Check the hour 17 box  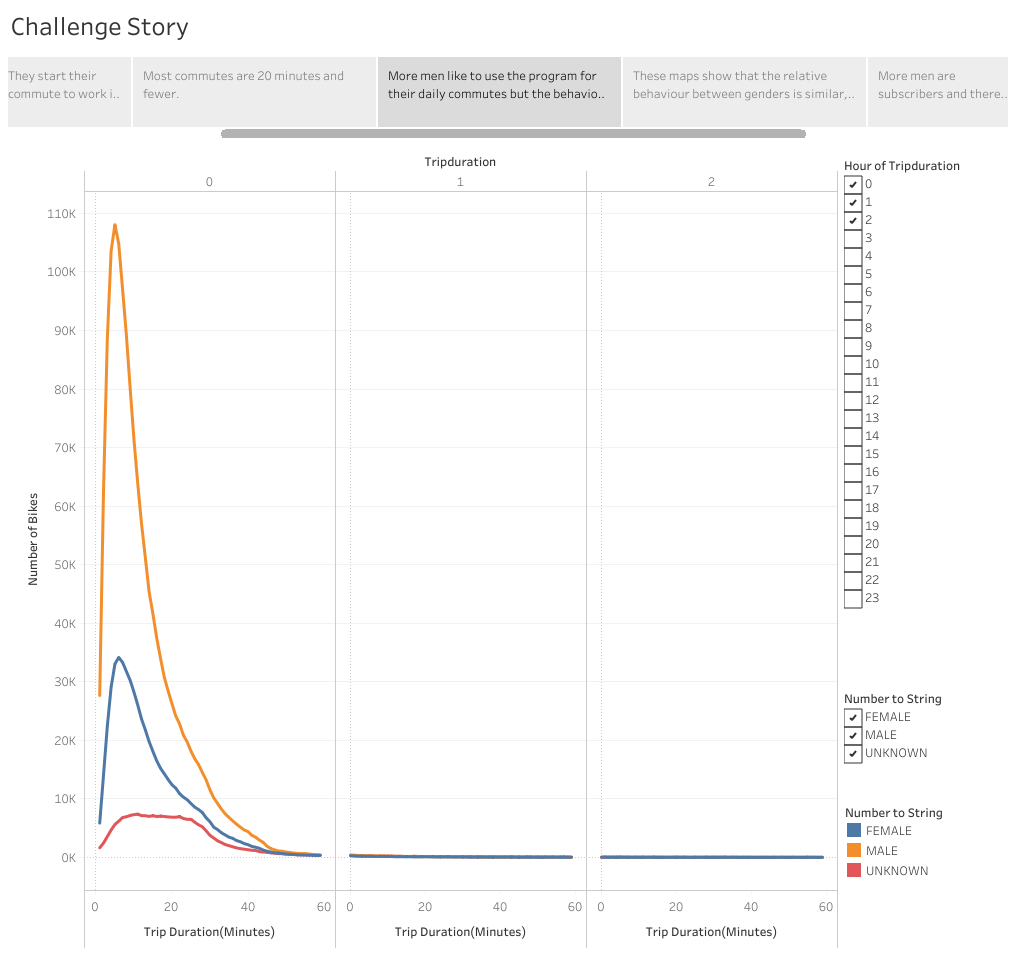click(853, 489)
